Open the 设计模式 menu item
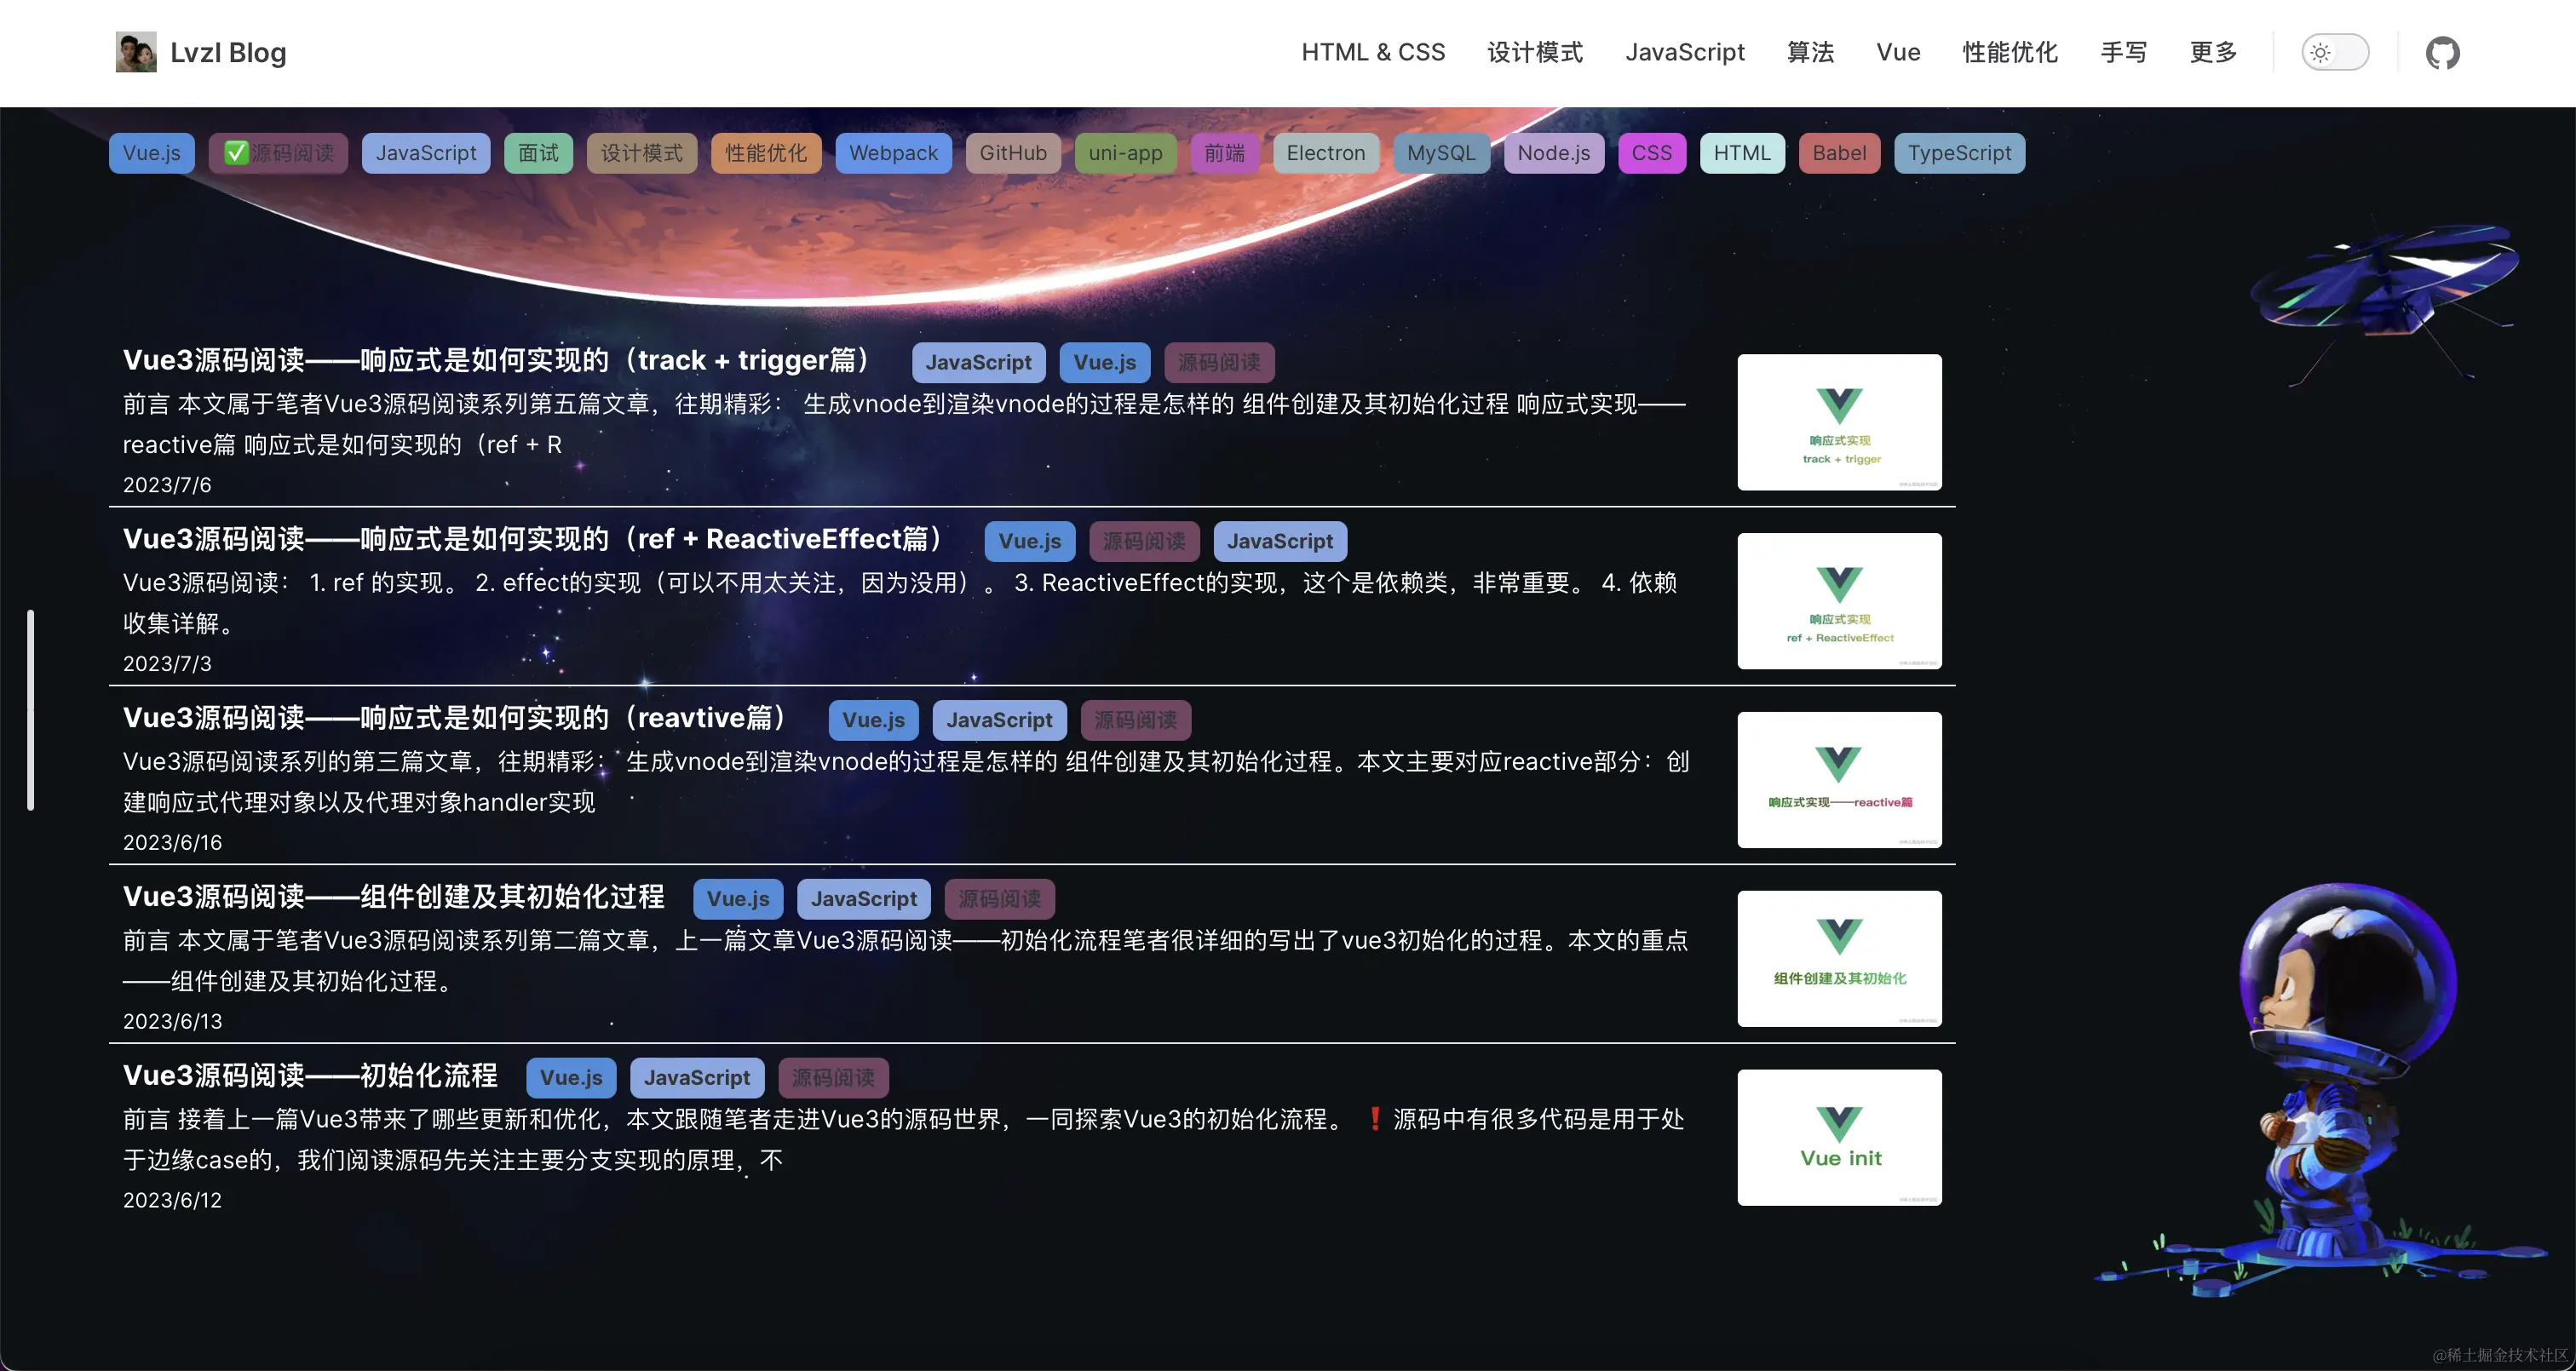This screenshot has height=1371, width=2576. pyautogui.click(x=1534, y=52)
